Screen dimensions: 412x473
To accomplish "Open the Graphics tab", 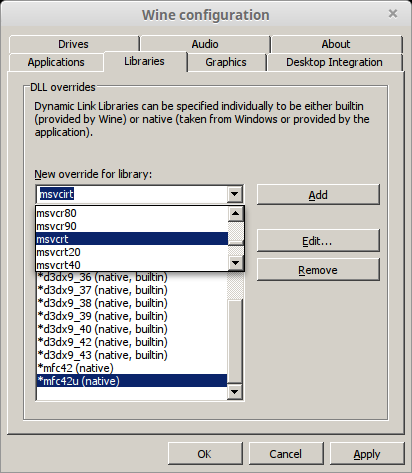I will click(226, 62).
